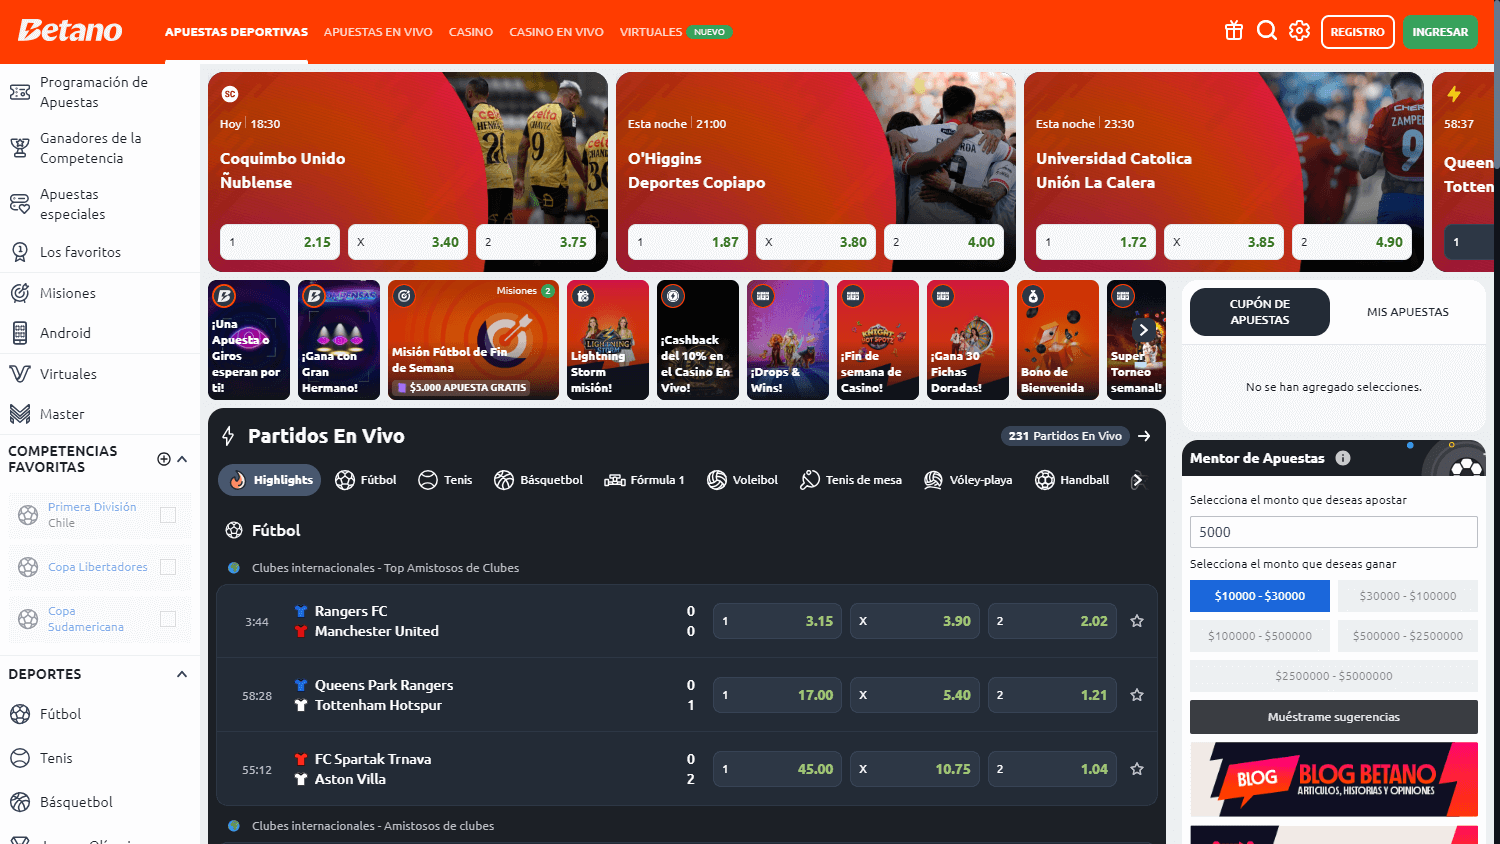
Task: Favorite the FC Spartak Trnava match star
Action: (1137, 769)
